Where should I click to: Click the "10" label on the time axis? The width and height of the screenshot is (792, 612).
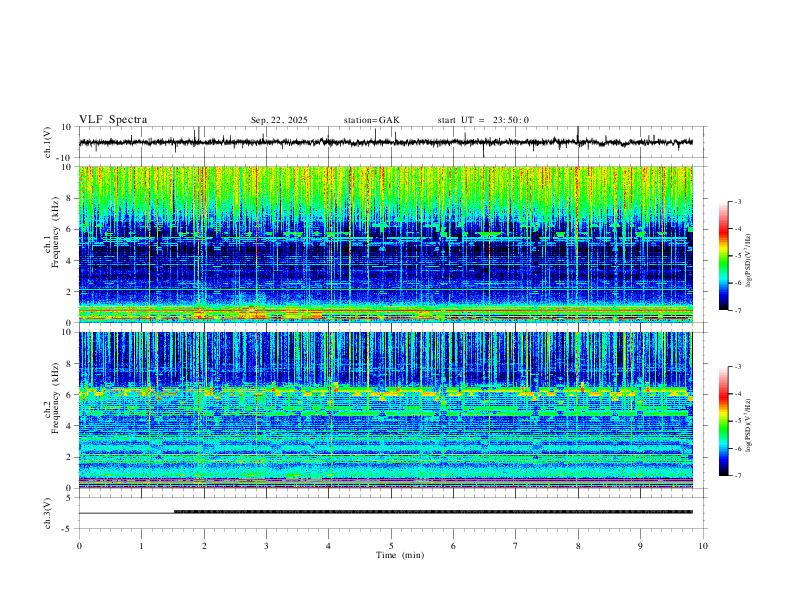[703, 546]
